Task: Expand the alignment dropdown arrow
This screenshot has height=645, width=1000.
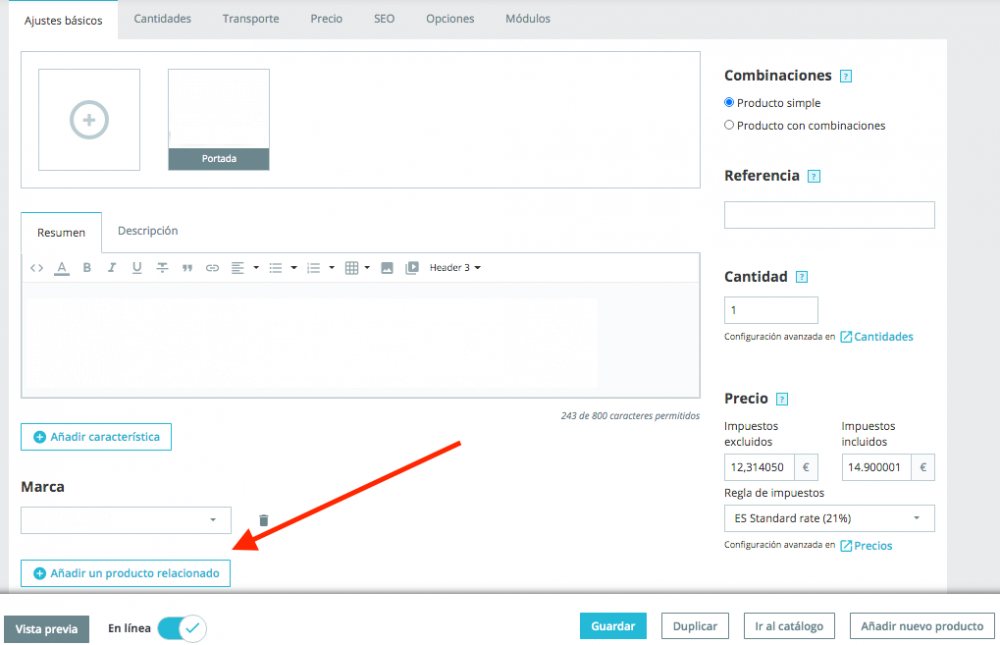Action: (256, 268)
